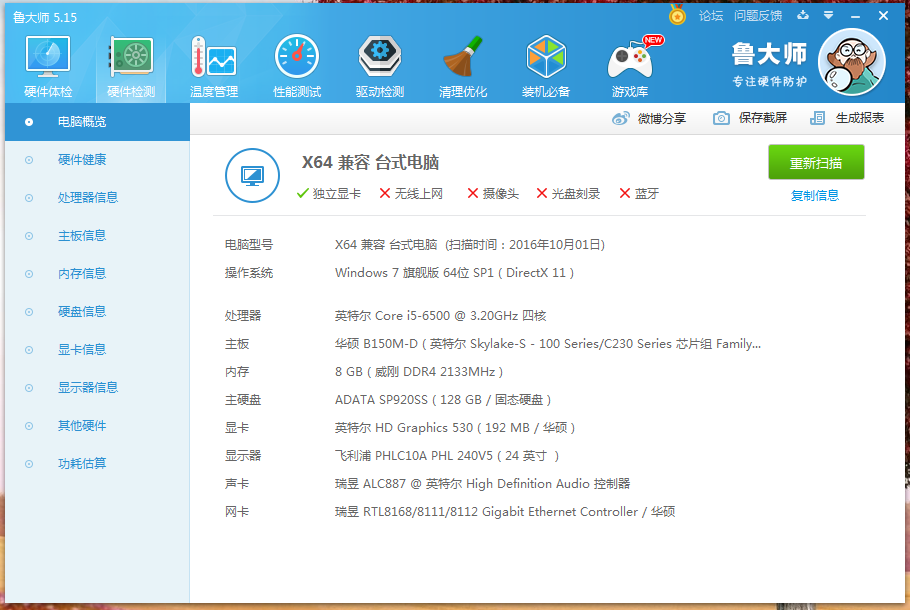Click the 电脑型号 label
910x610 pixels.
click(249, 245)
